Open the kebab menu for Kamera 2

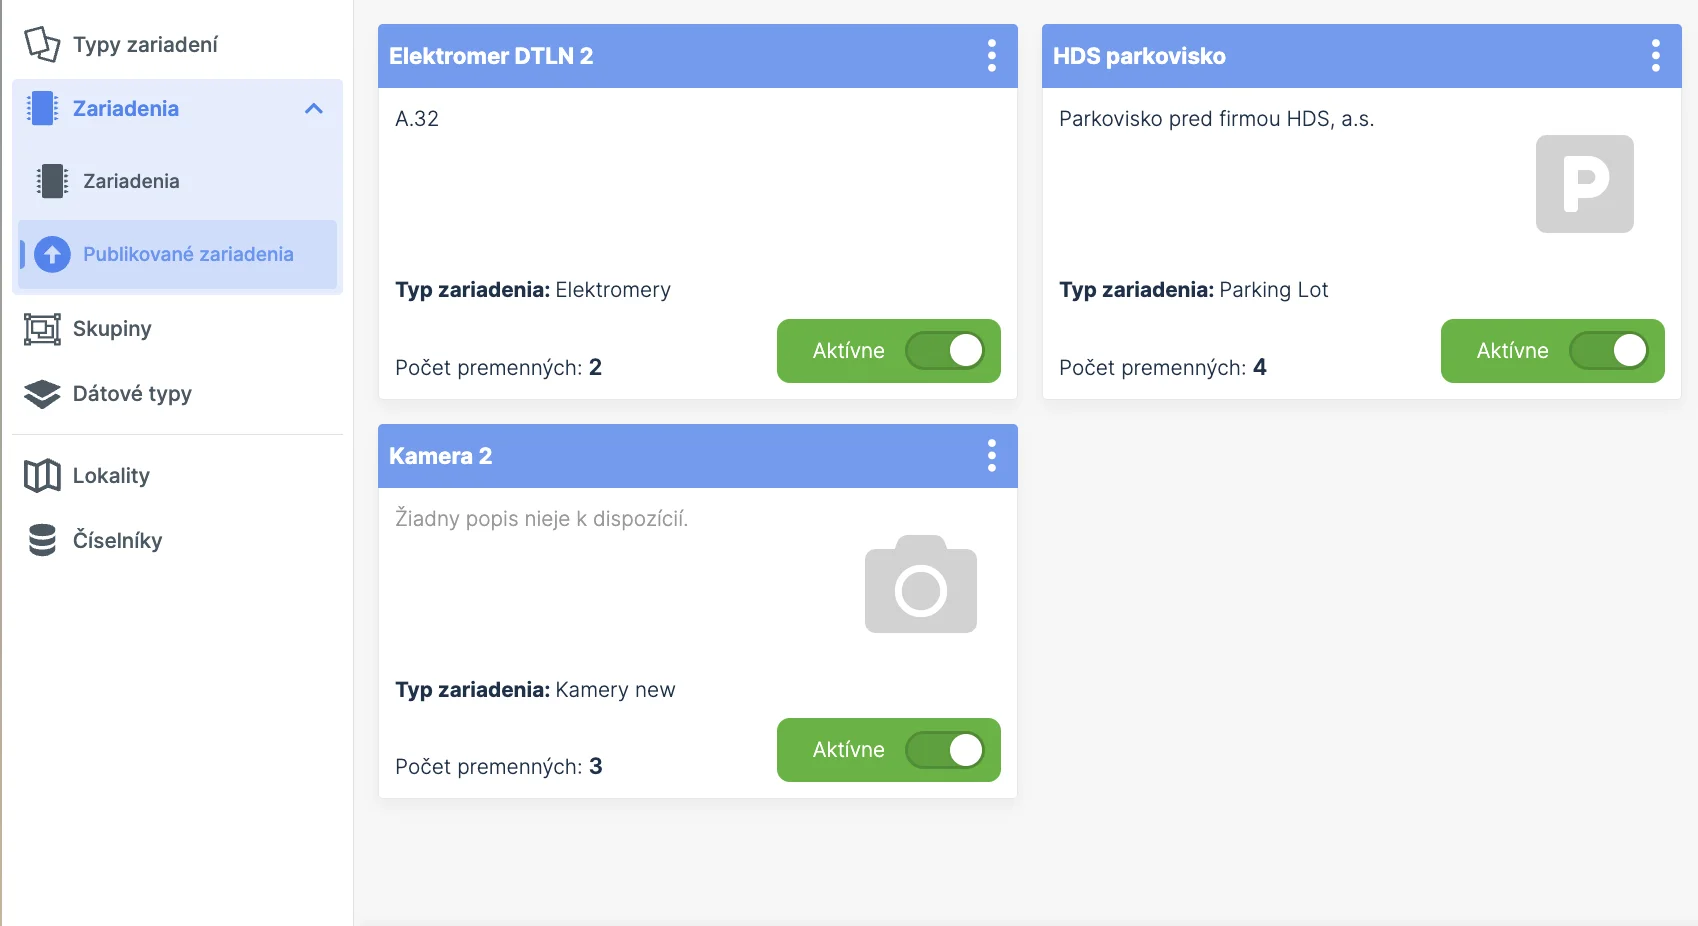tap(992, 456)
